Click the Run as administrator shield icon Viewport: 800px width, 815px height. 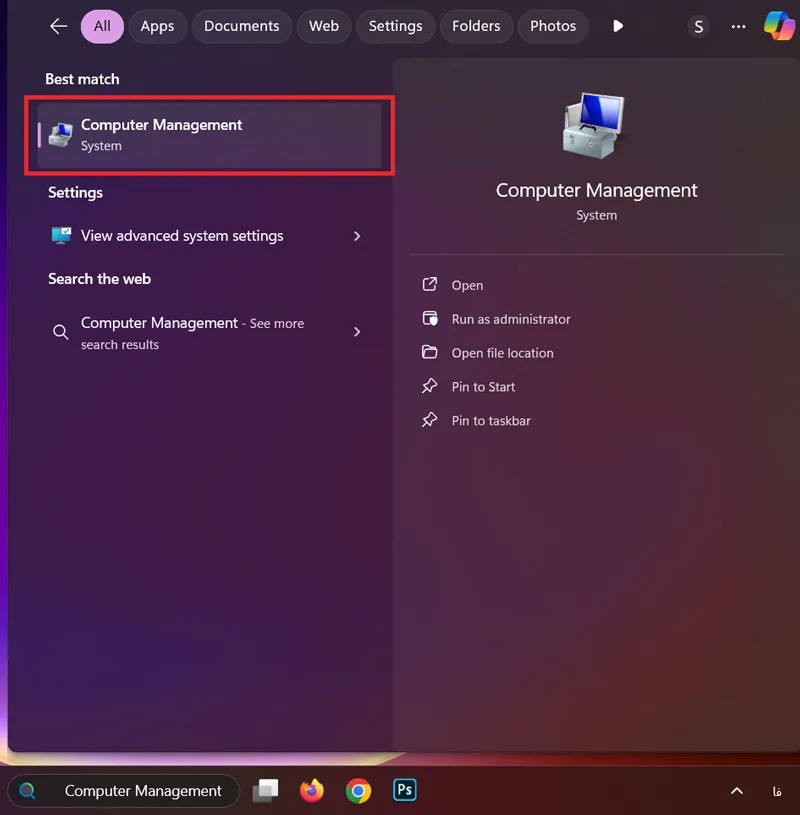[430, 318]
